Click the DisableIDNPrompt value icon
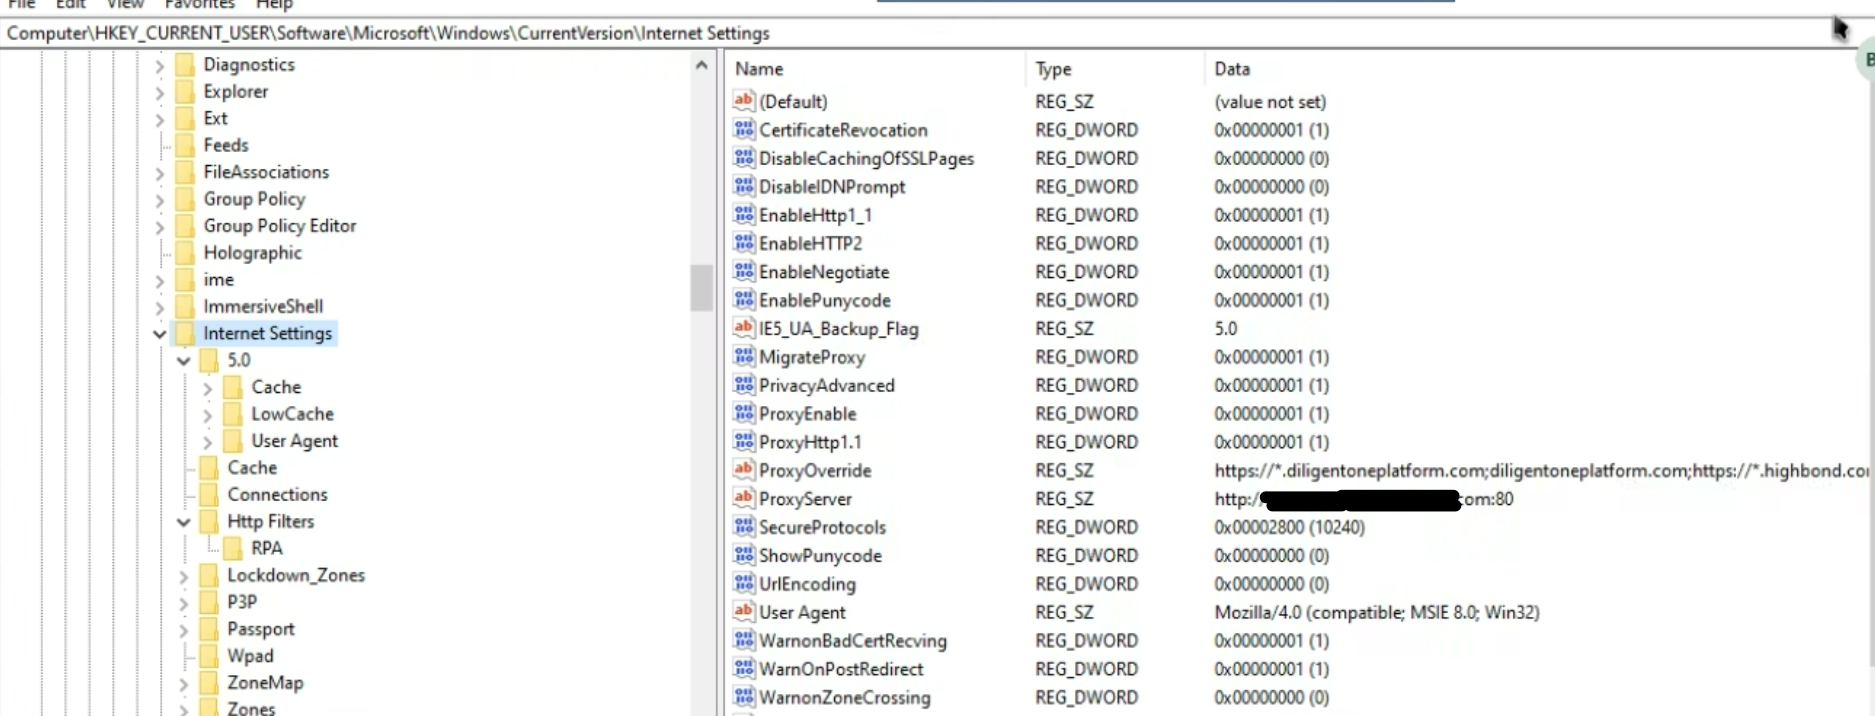The image size is (1875, 716). pos(744,186)
